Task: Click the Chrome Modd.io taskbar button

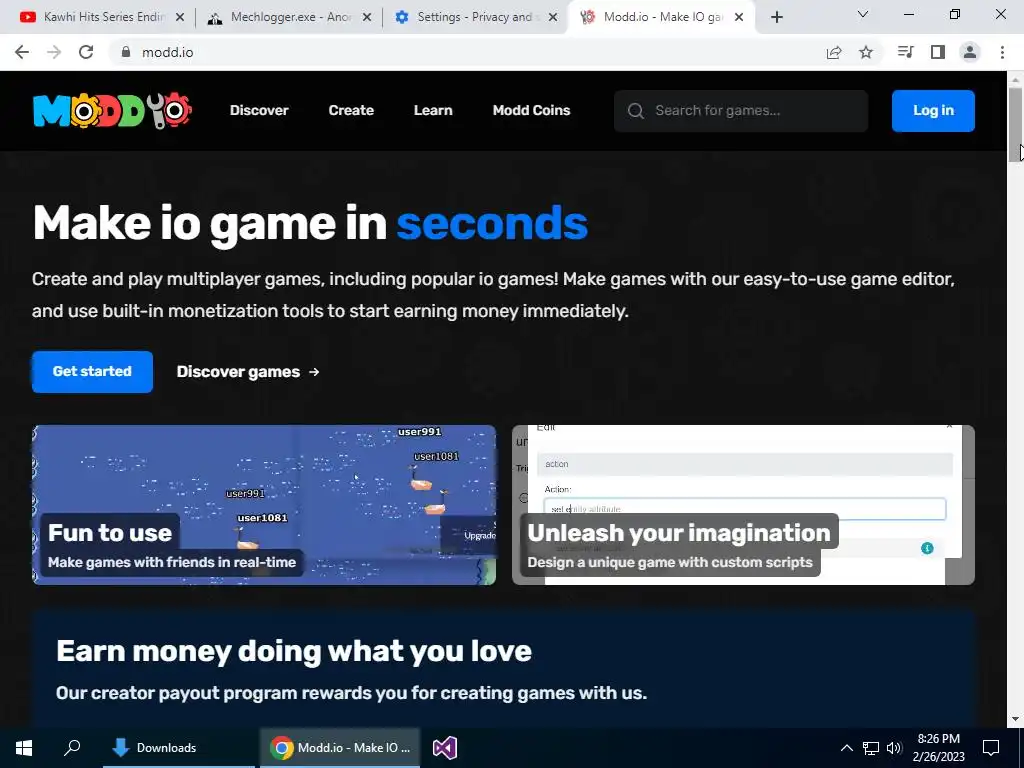Action: [x=340, y=748]
